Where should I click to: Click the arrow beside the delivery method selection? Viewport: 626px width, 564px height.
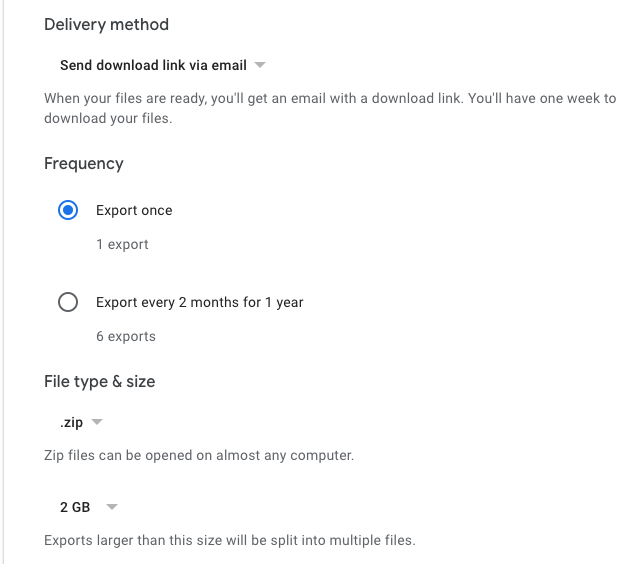point(260,65)
